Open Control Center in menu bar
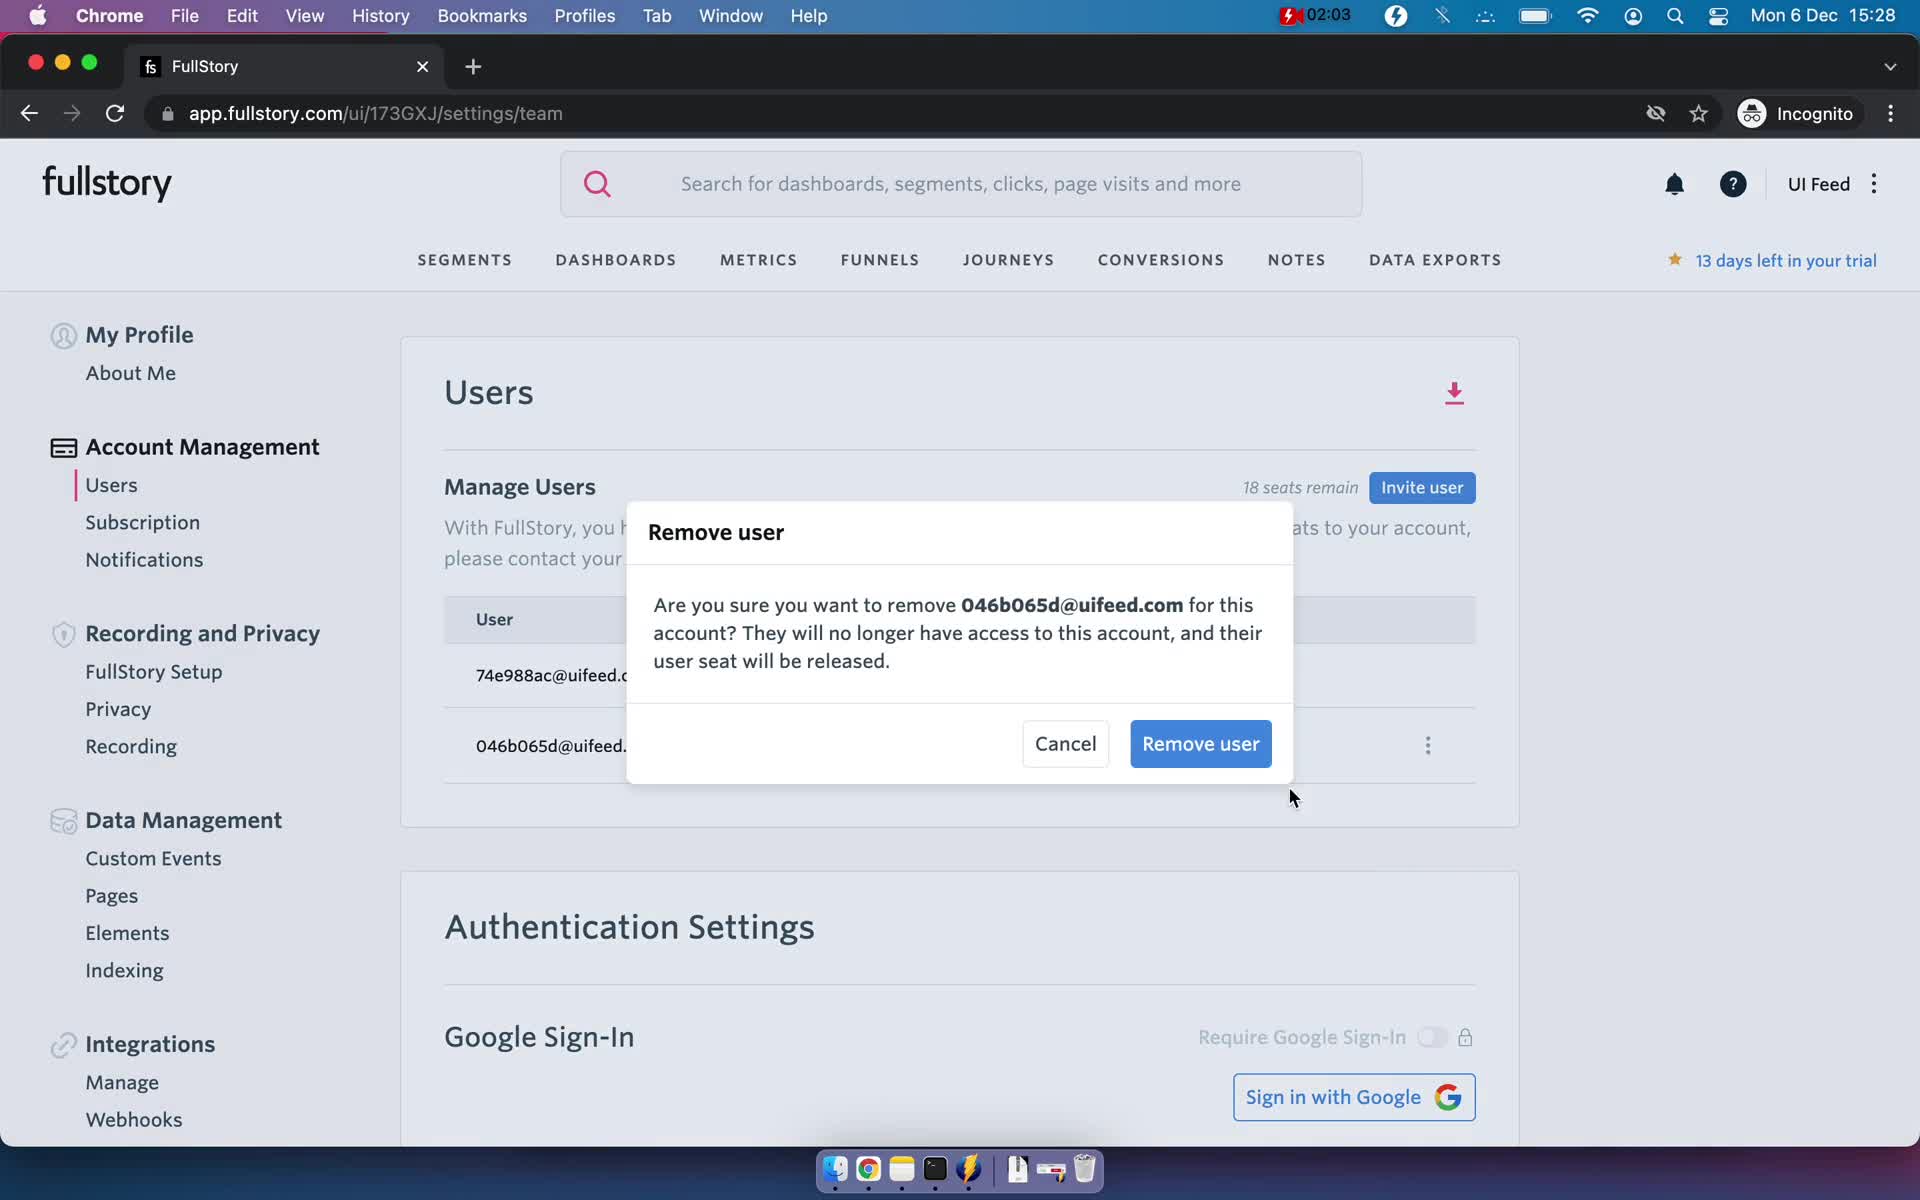1920x1200 pixels. [x=1718, y=16]
